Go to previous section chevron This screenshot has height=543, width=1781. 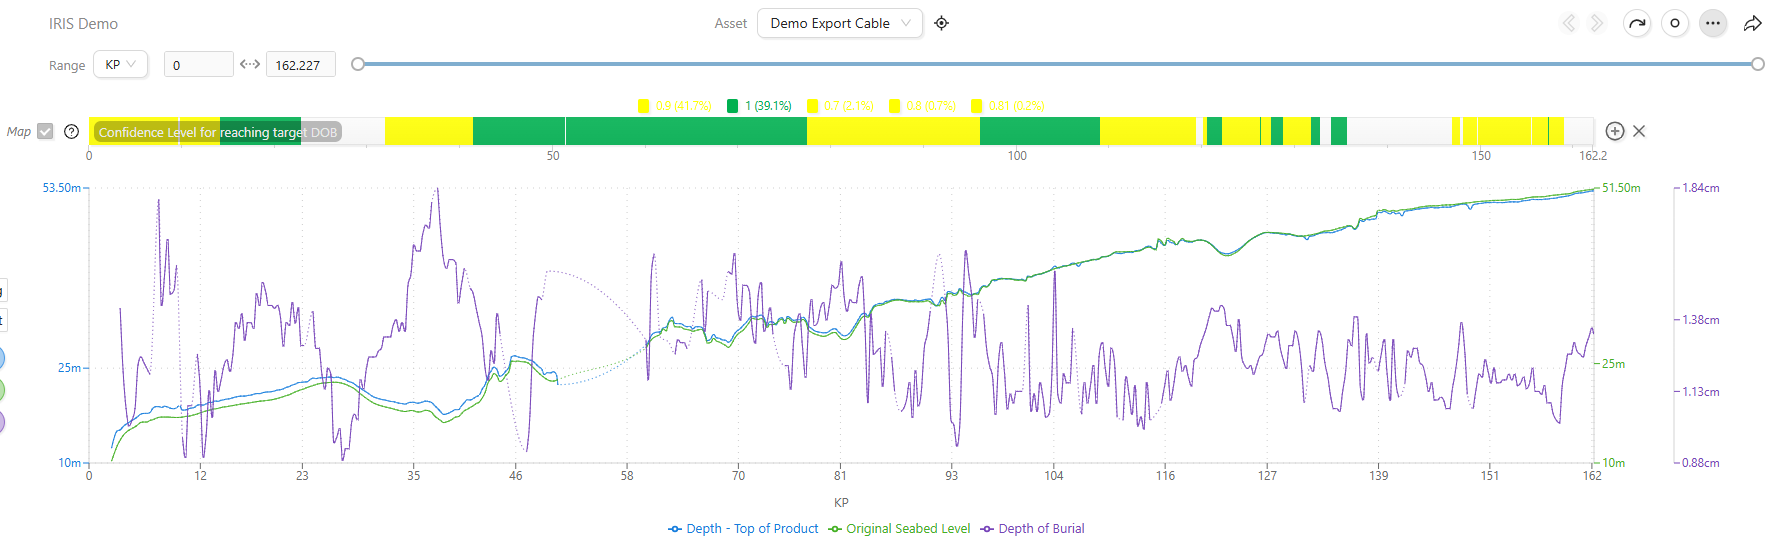(1569, 23)
